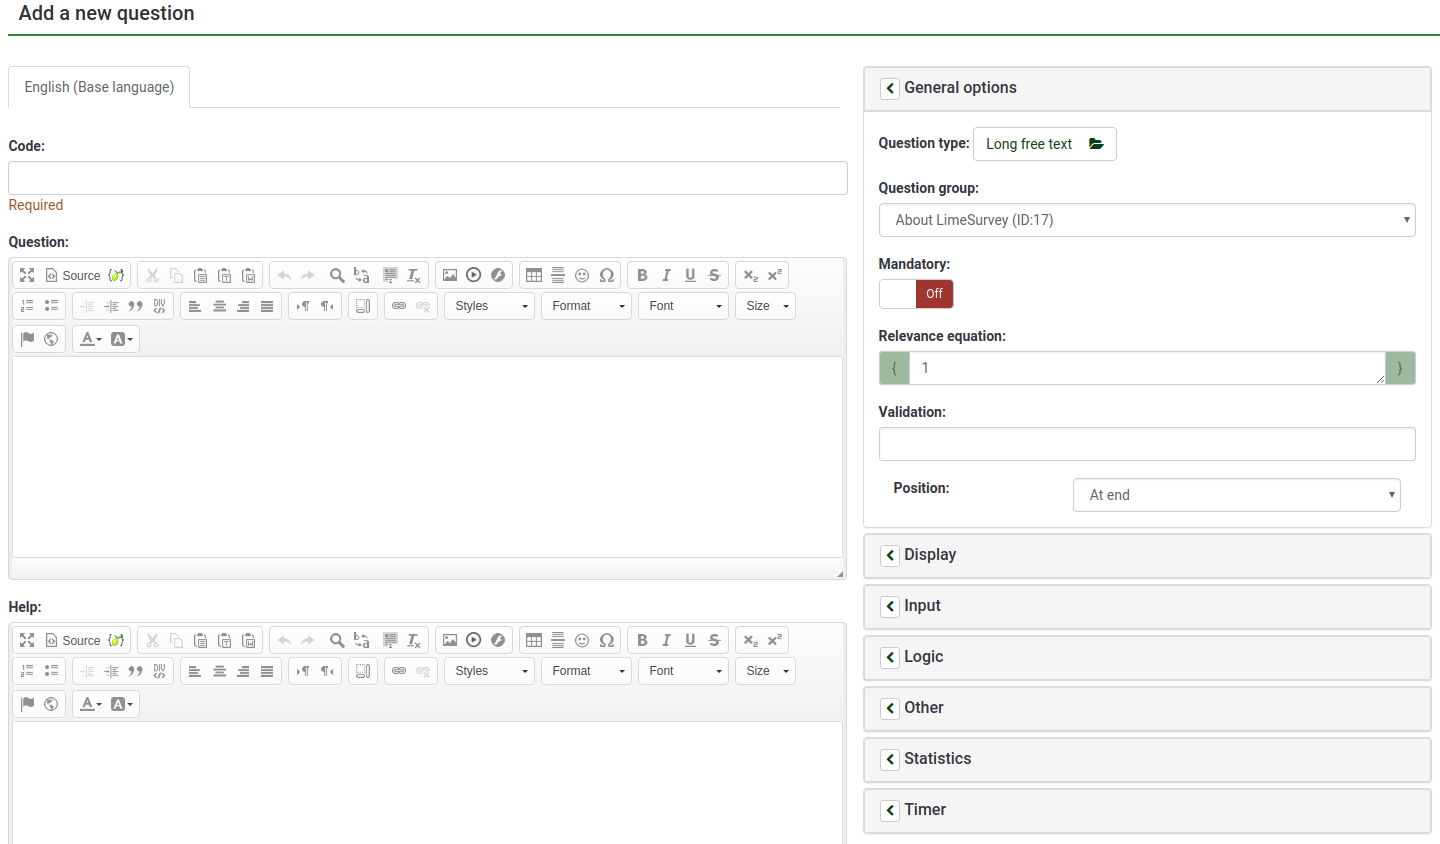Open the Position dropdown set to At end

tap(1236, 495)
